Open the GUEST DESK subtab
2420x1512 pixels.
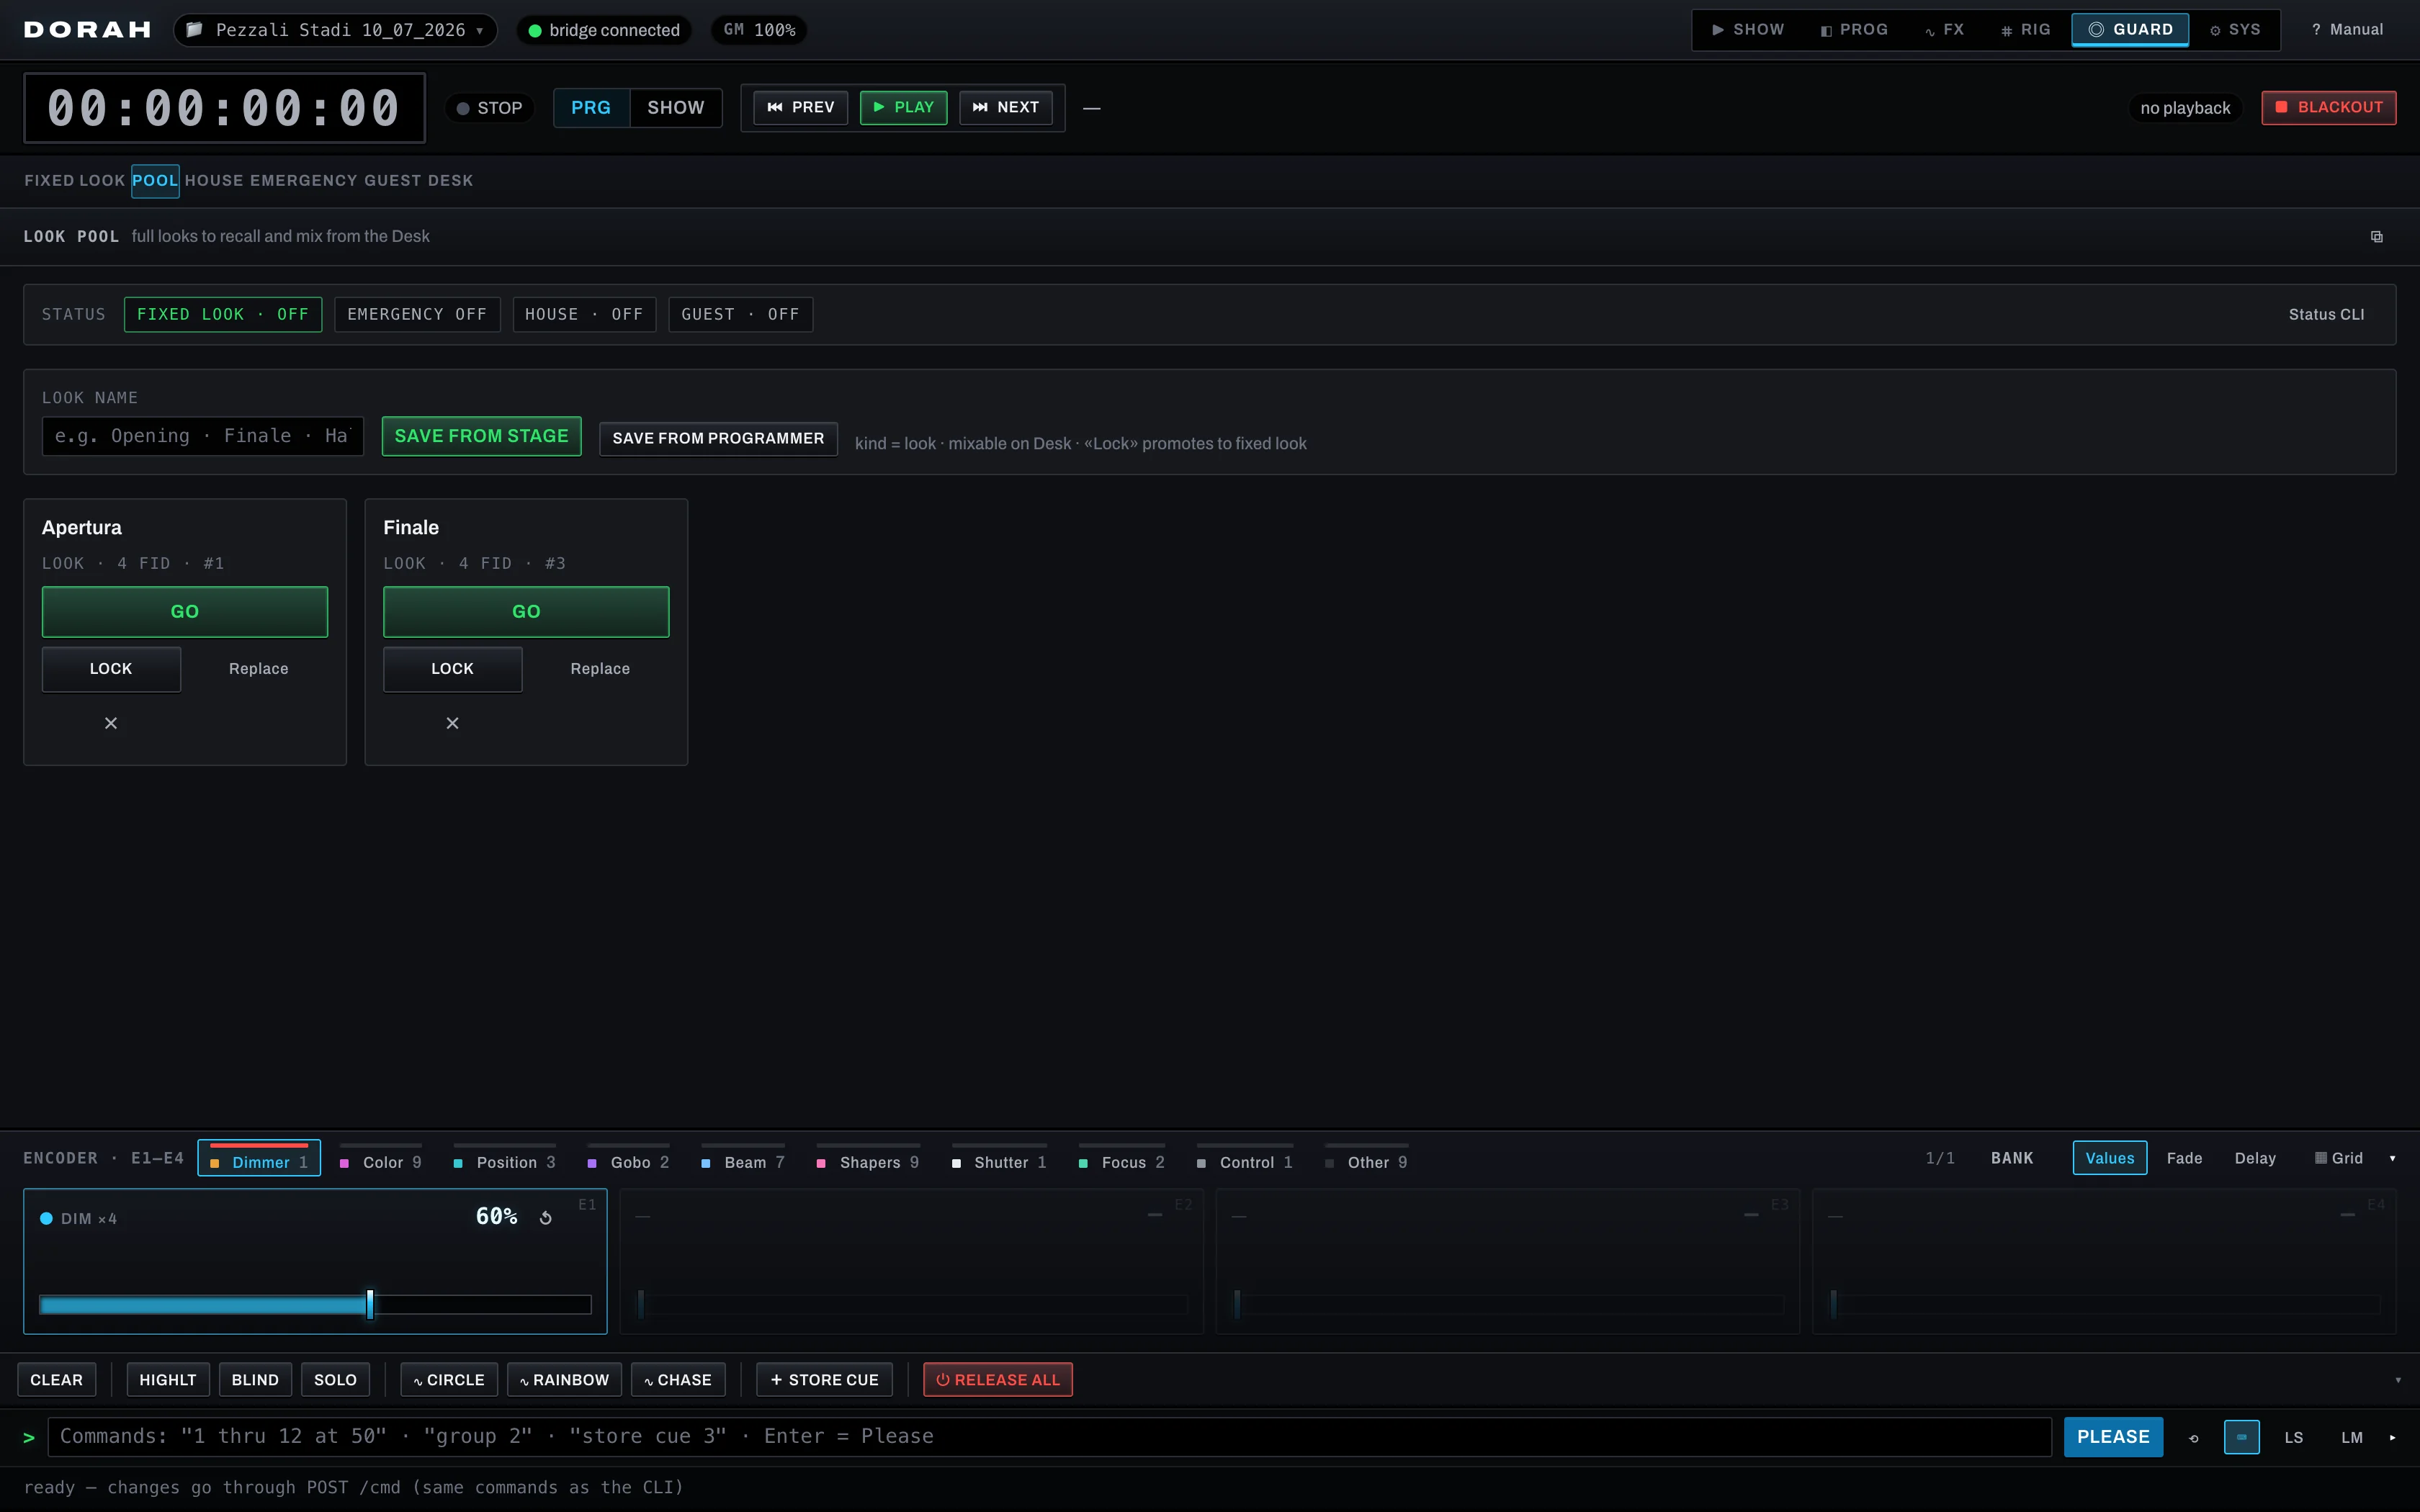(x=419, y=181)
